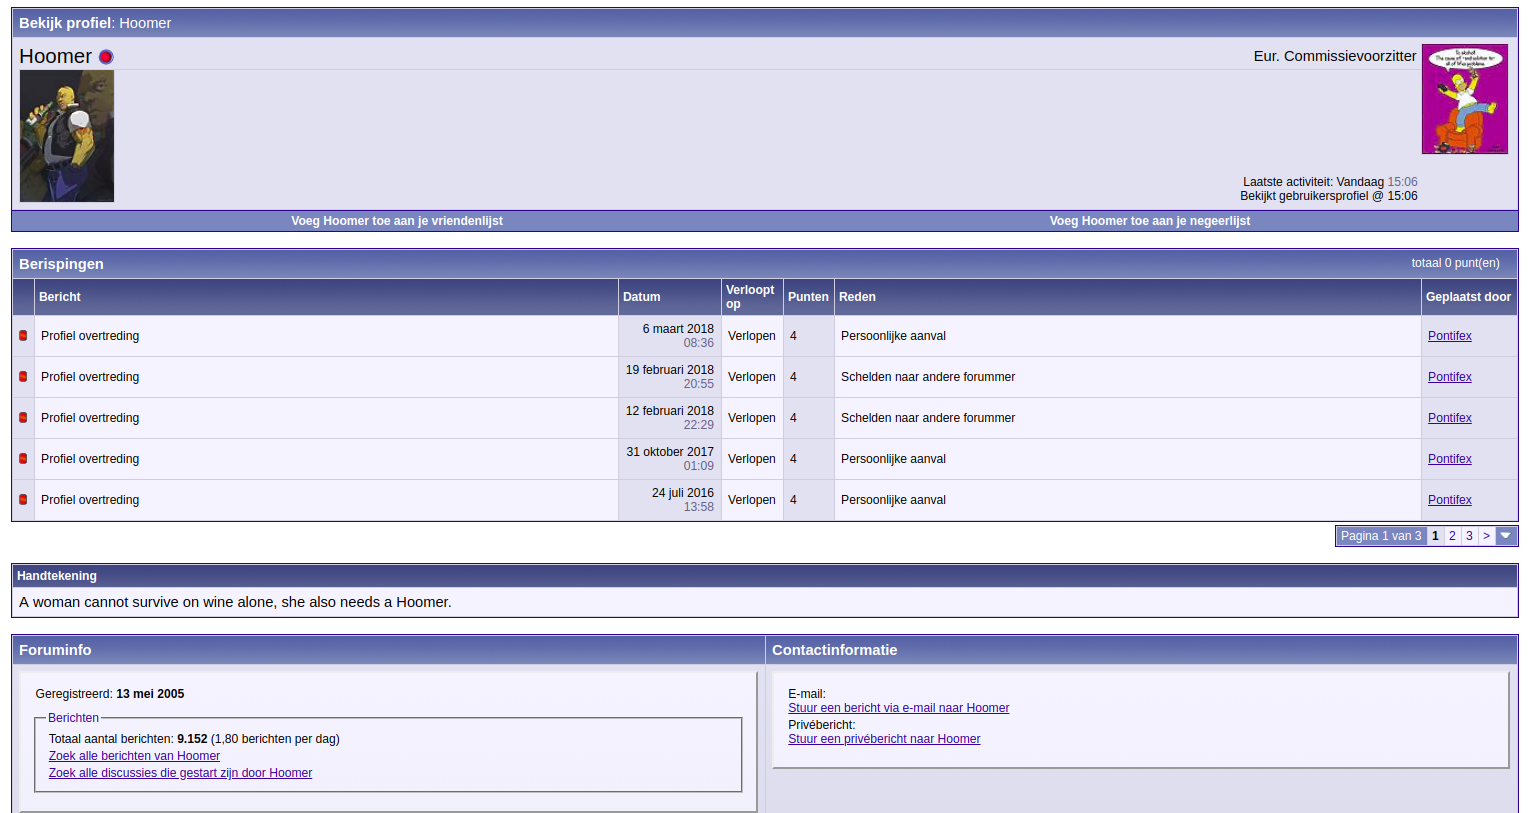1533x813 pixels.
Task: Click red infraction icon for 31 oktober 2017
Action: click(x=23, y=459)
